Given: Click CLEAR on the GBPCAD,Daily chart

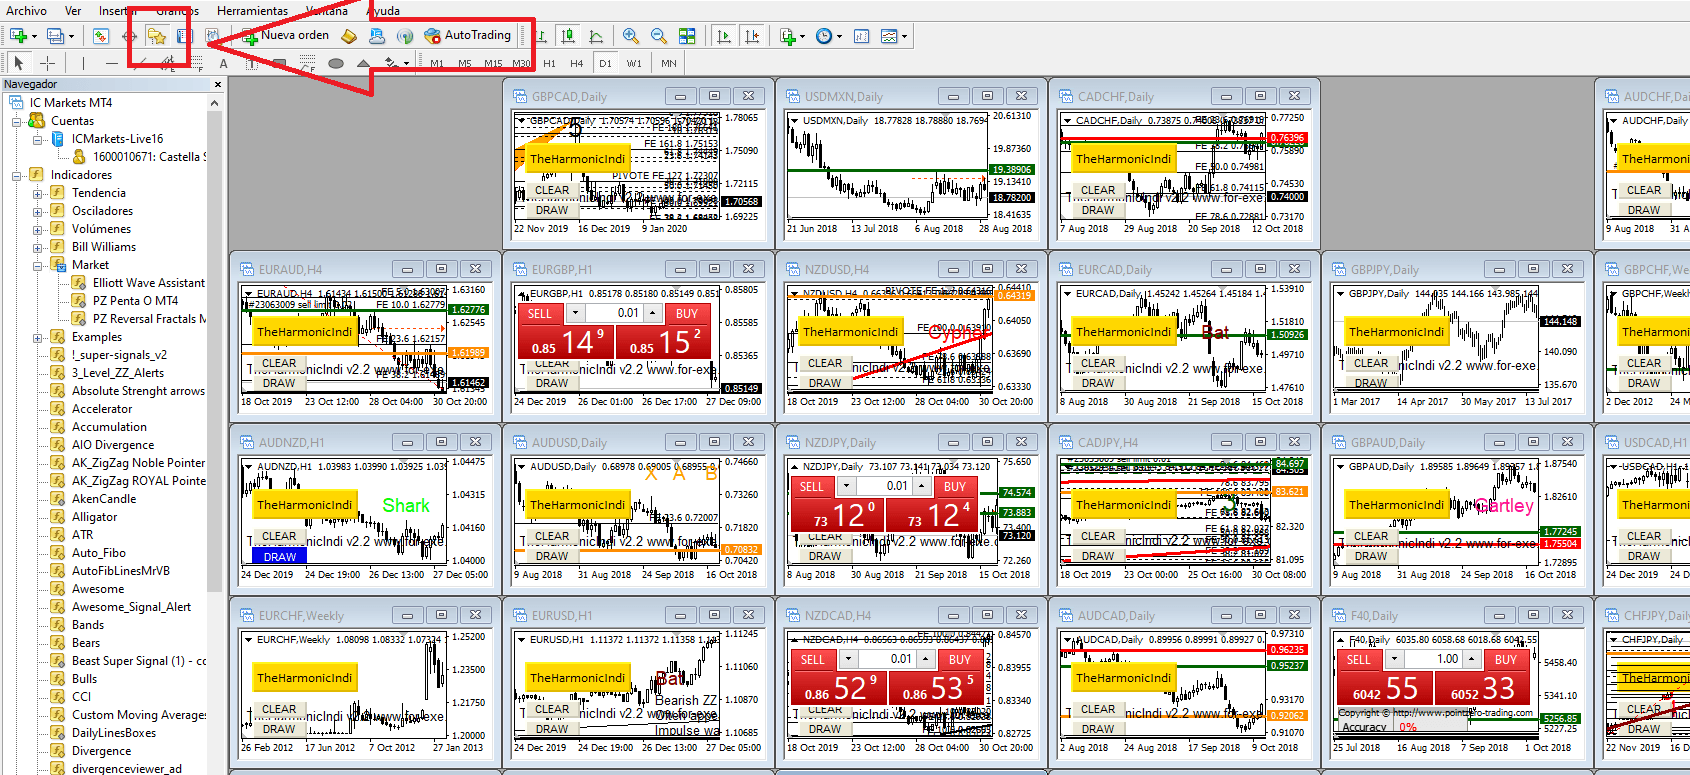Looking at the screenshot, I should coord(552,190).
